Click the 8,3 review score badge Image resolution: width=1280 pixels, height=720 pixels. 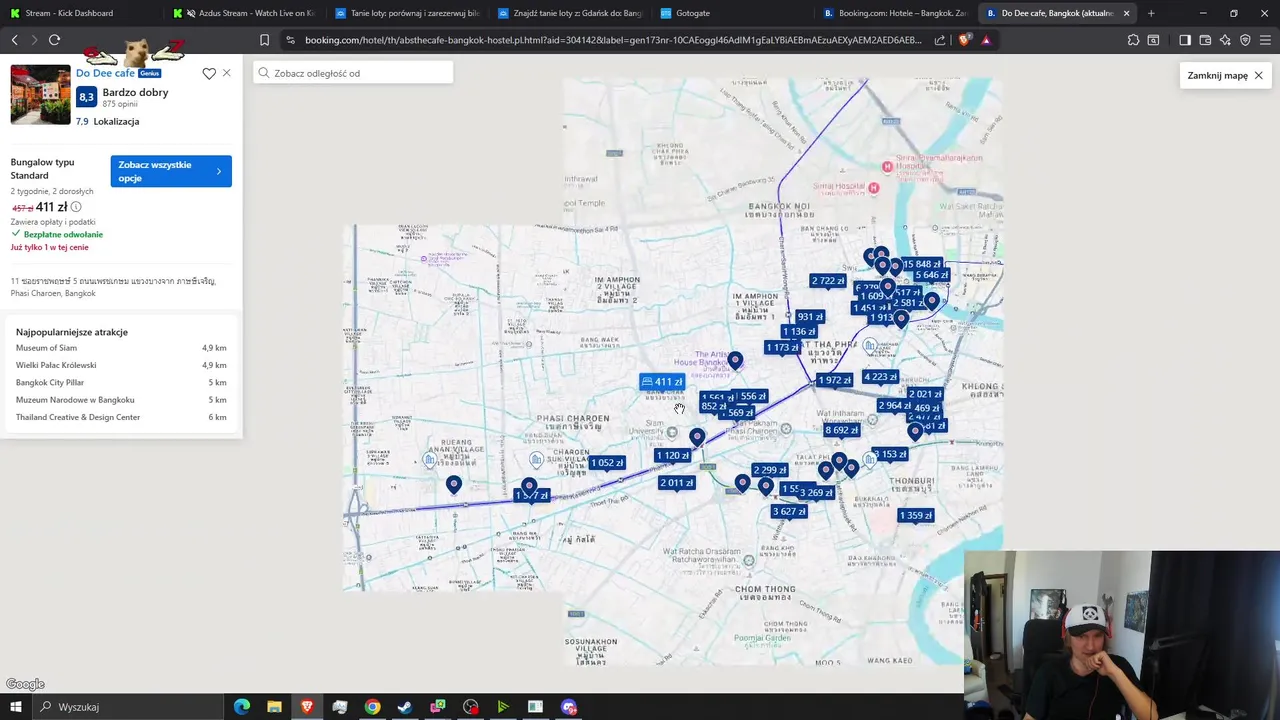pos(86,97)
